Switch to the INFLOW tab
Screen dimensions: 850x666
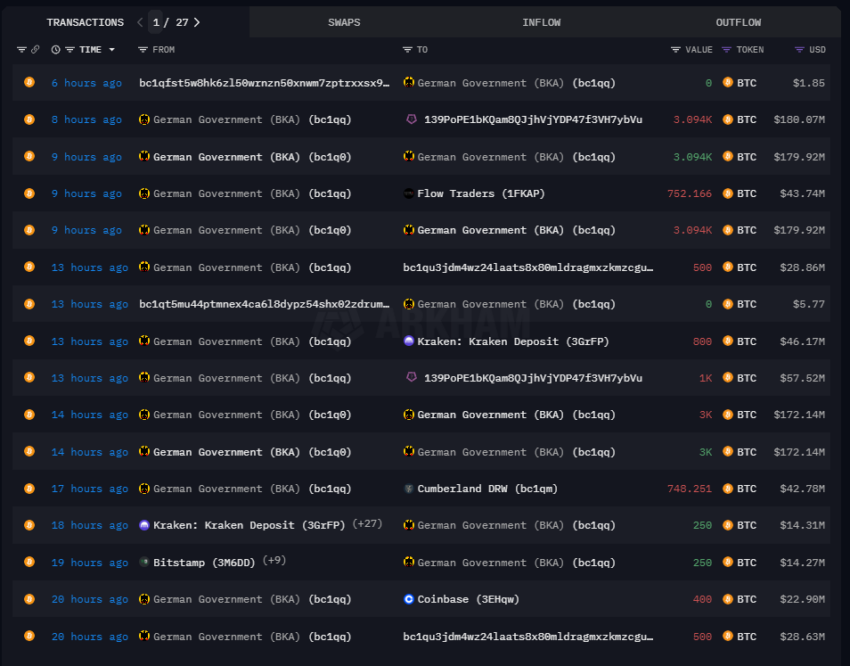click(541, 22)
